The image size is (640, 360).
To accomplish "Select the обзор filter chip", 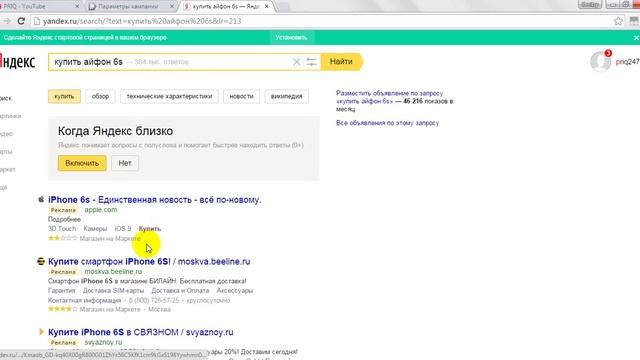I will pyautogui.click(x=100, y=96).
